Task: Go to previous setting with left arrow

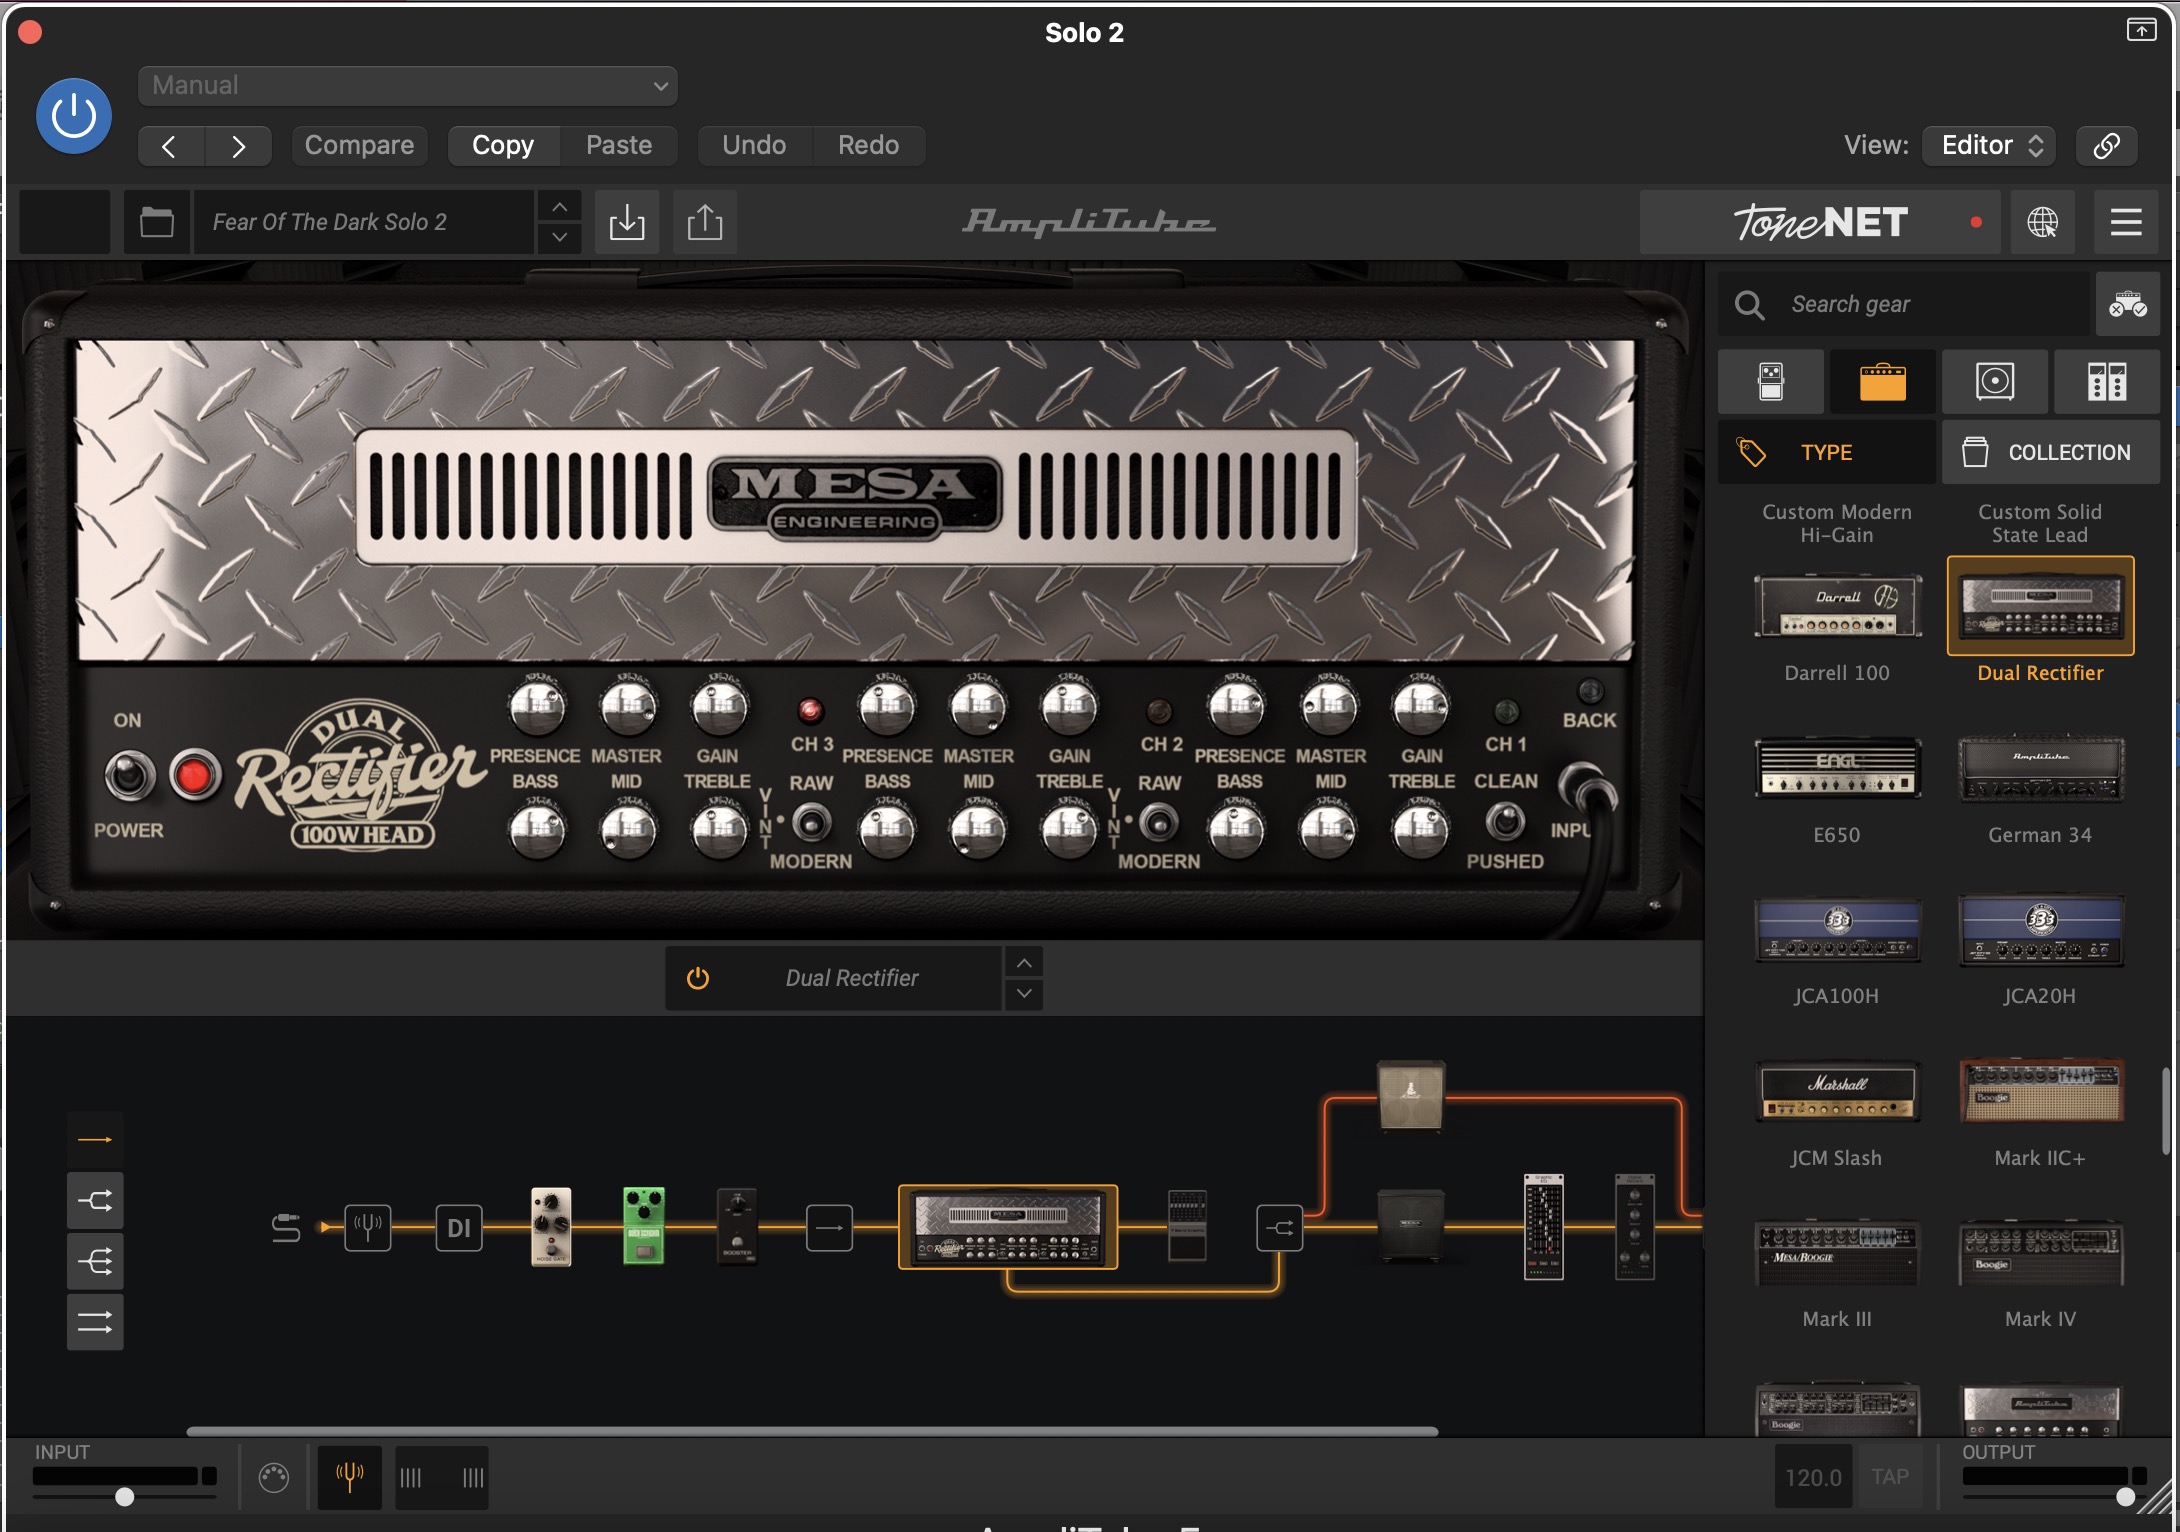Action: (170, 146)
